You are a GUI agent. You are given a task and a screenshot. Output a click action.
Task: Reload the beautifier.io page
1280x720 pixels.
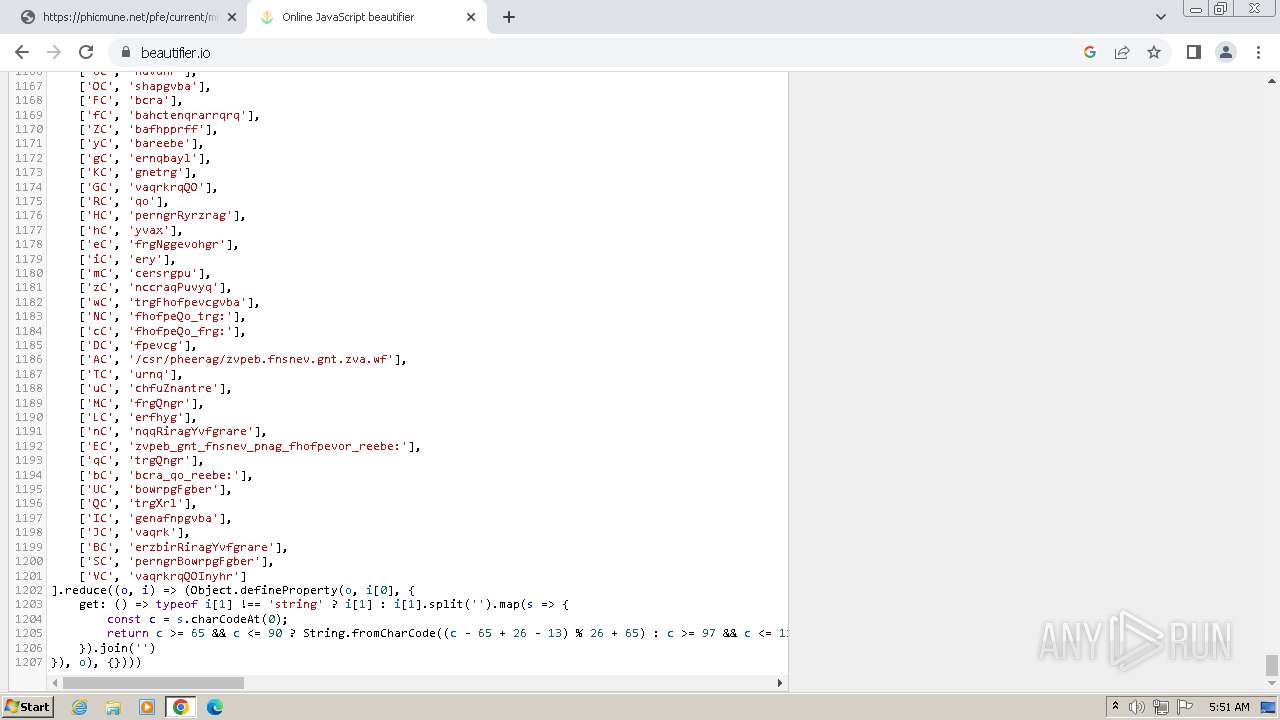86,52
